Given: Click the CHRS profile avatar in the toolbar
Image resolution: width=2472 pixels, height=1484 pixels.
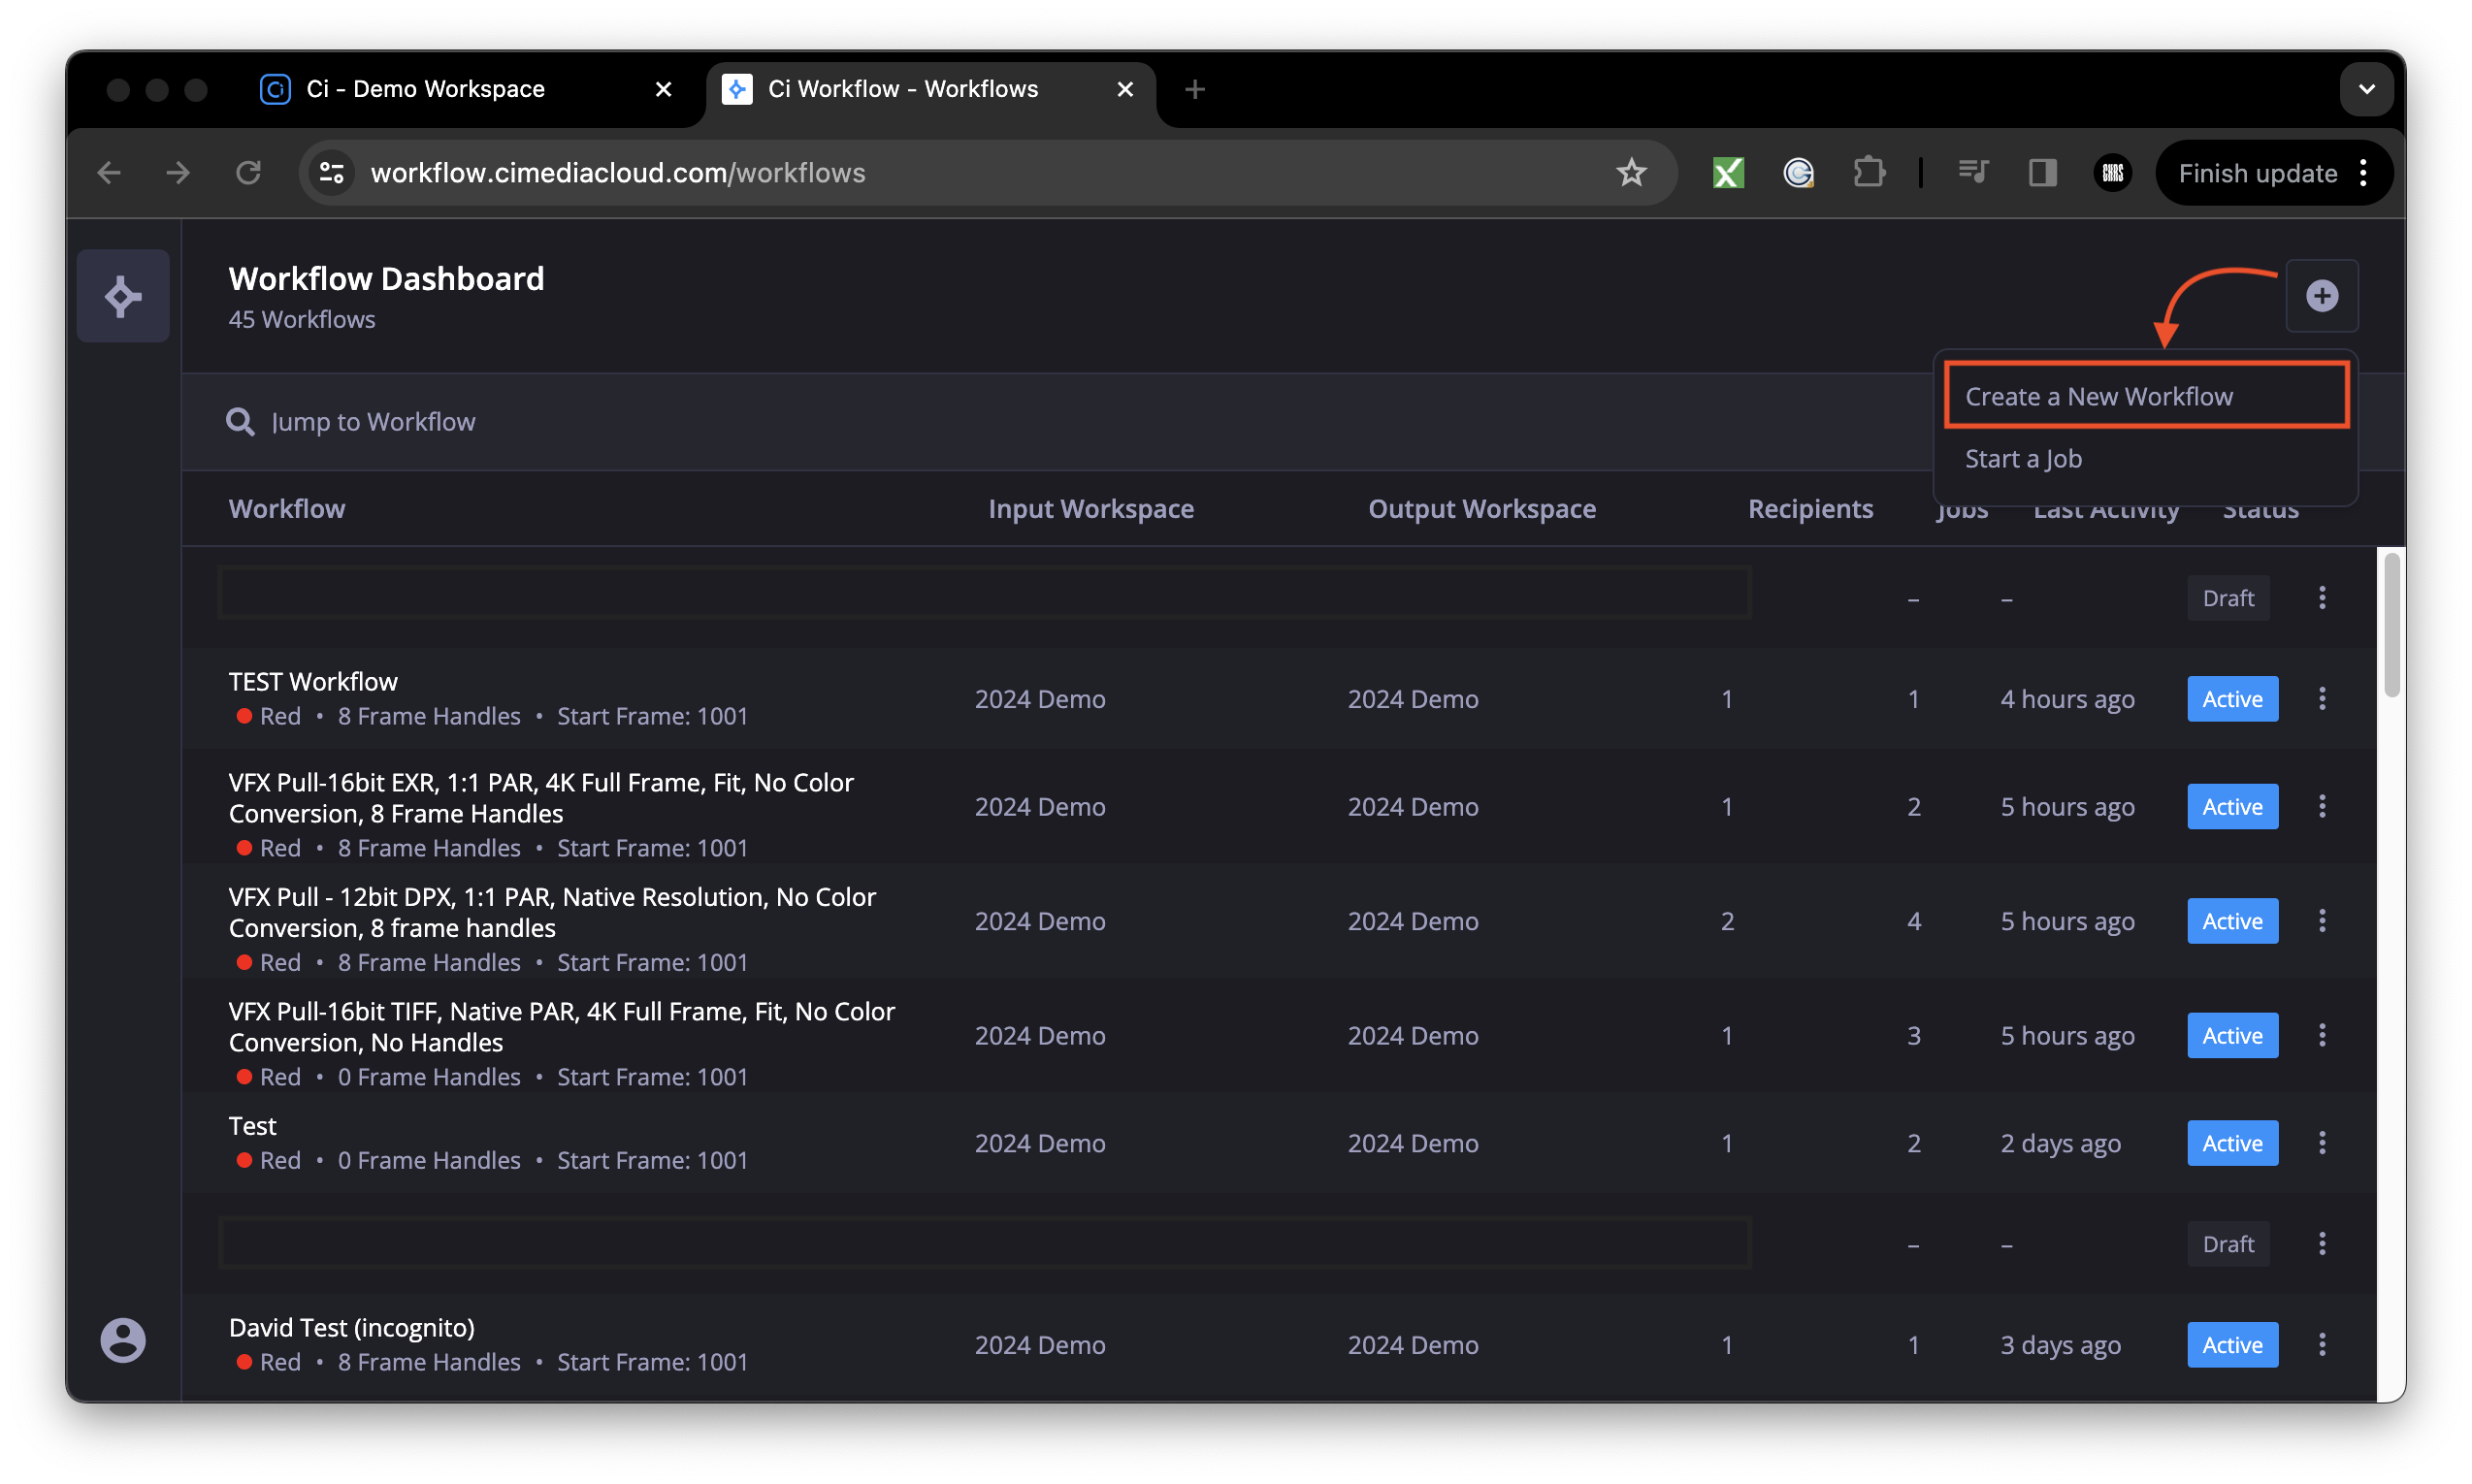Looking at the screenshot, I should (2112, 172).
